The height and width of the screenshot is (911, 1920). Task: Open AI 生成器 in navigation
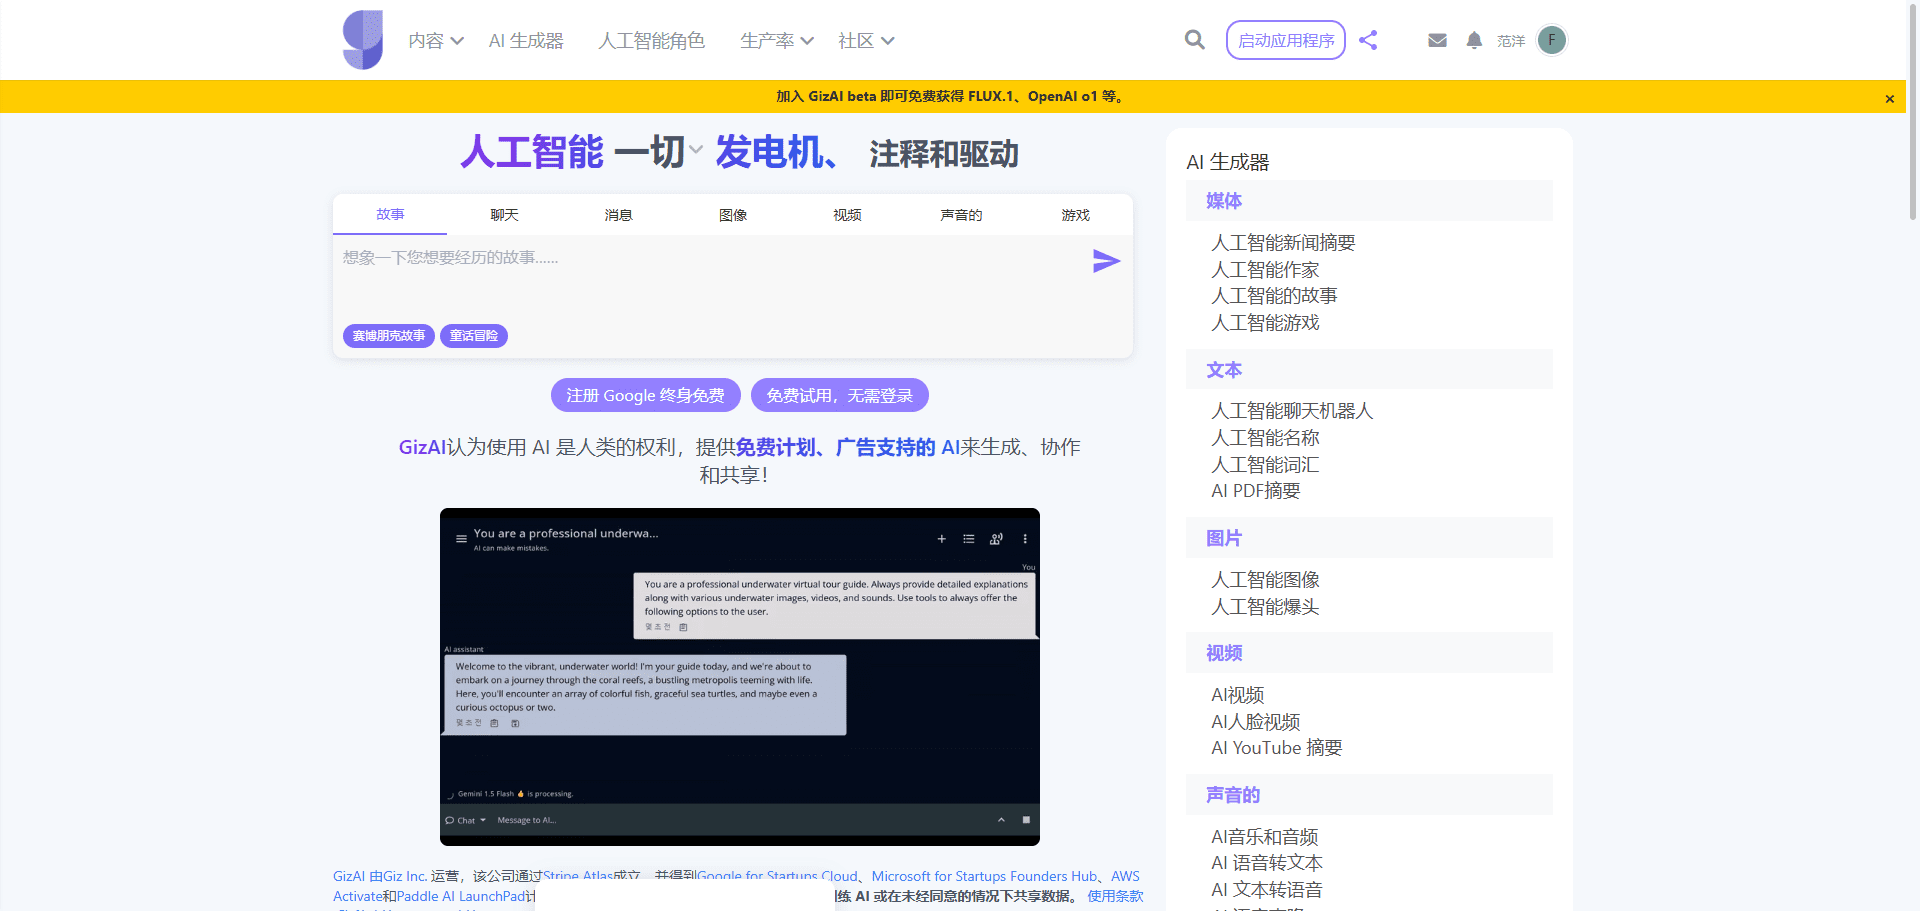(x=526, y=41)
